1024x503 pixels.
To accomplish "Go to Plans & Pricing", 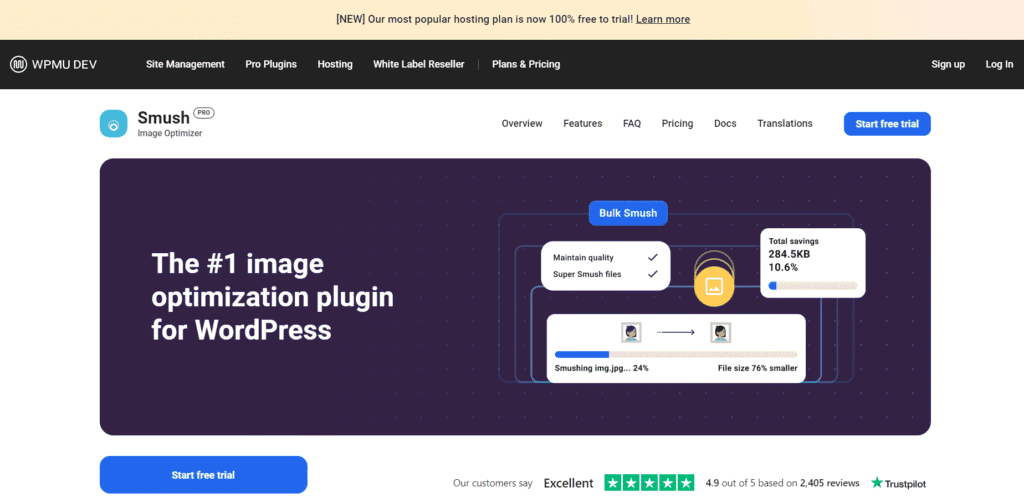I will (526, 64).
